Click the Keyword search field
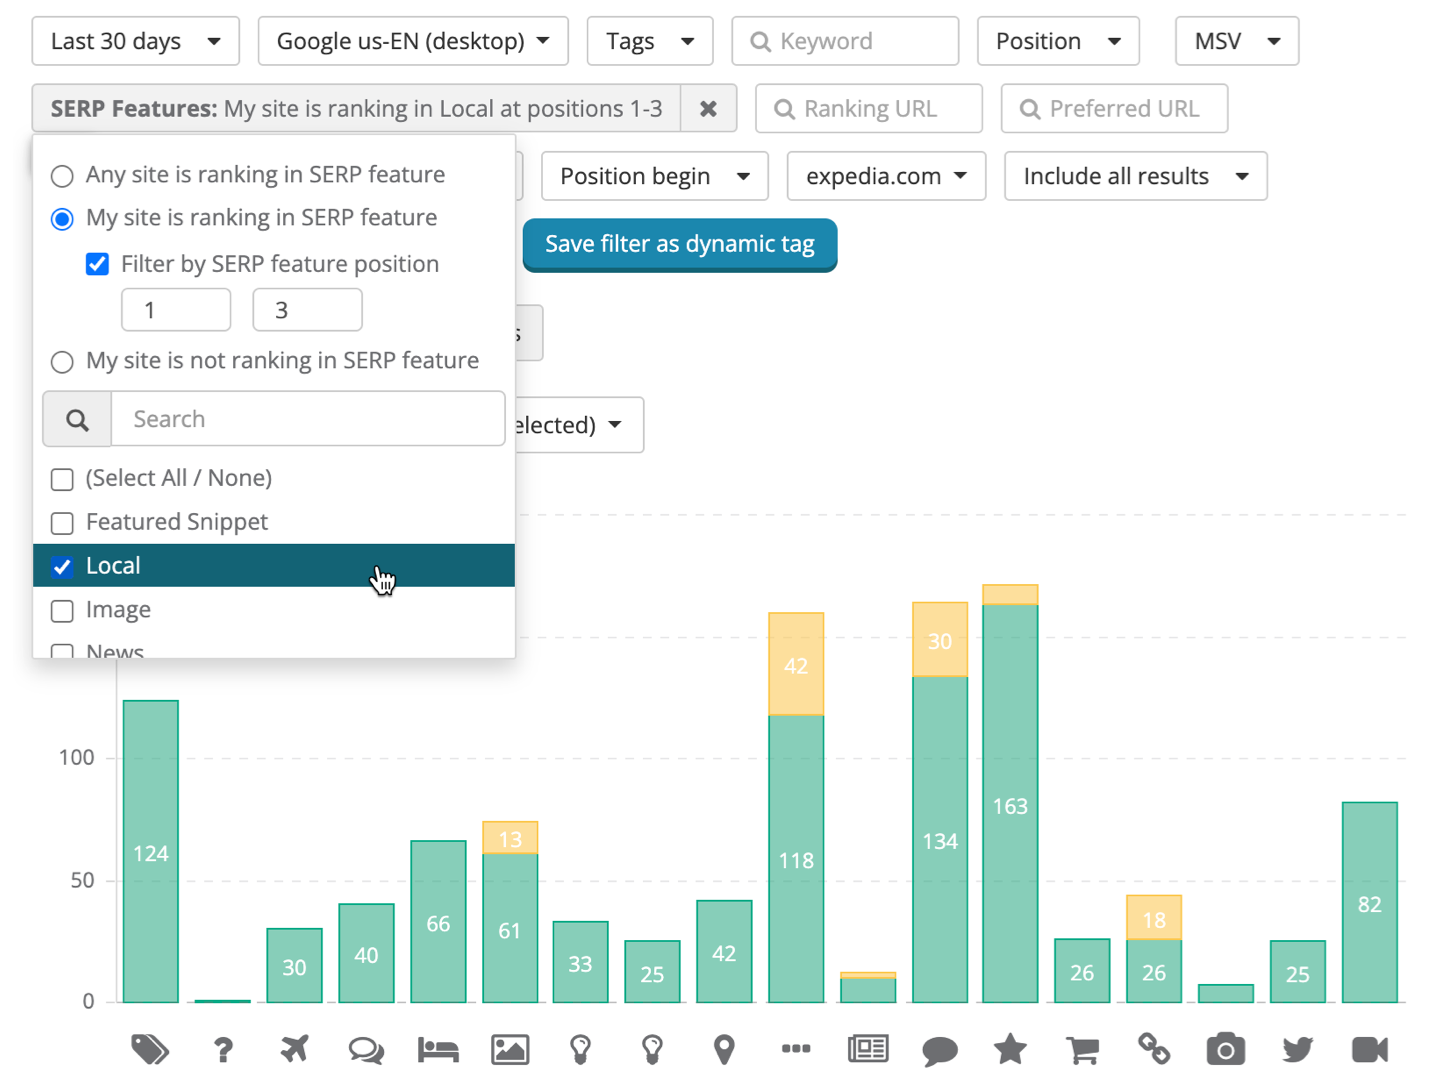Screen dimensions: 1440x1080 coord(845,41)
